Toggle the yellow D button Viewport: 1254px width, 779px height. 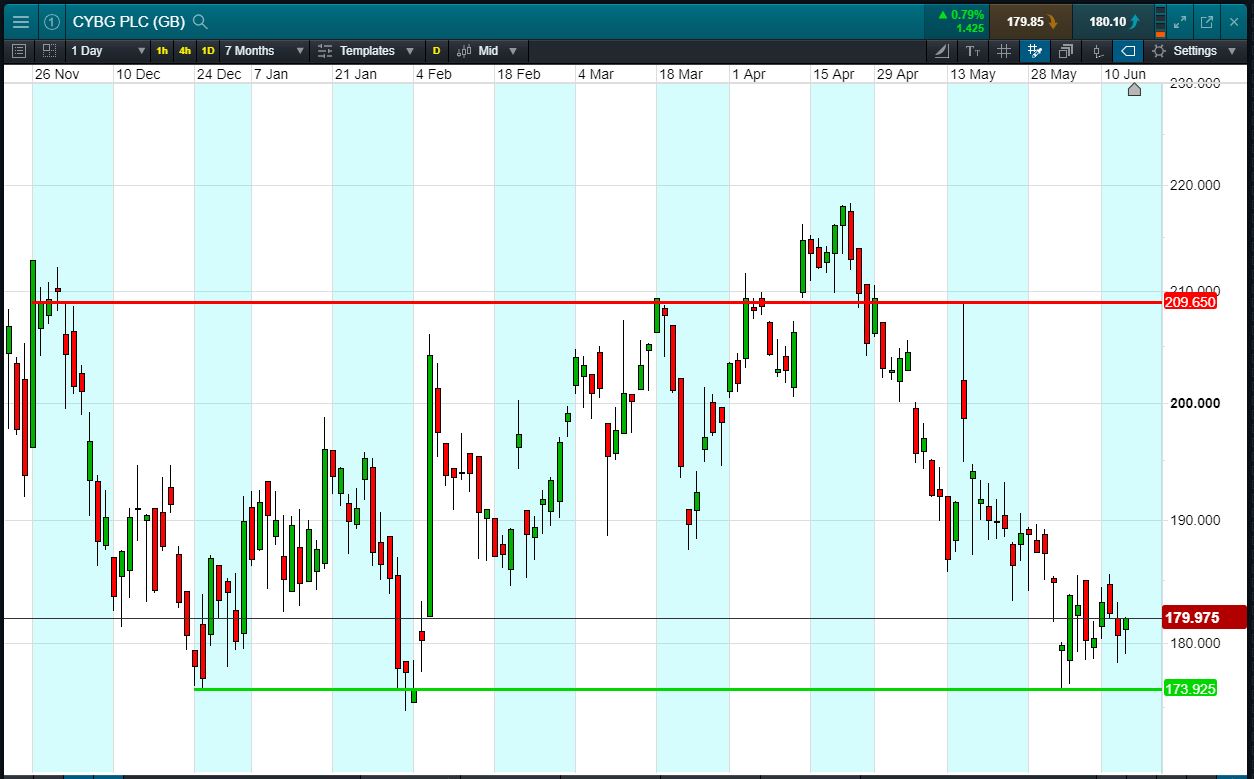(x=436, y=50)
